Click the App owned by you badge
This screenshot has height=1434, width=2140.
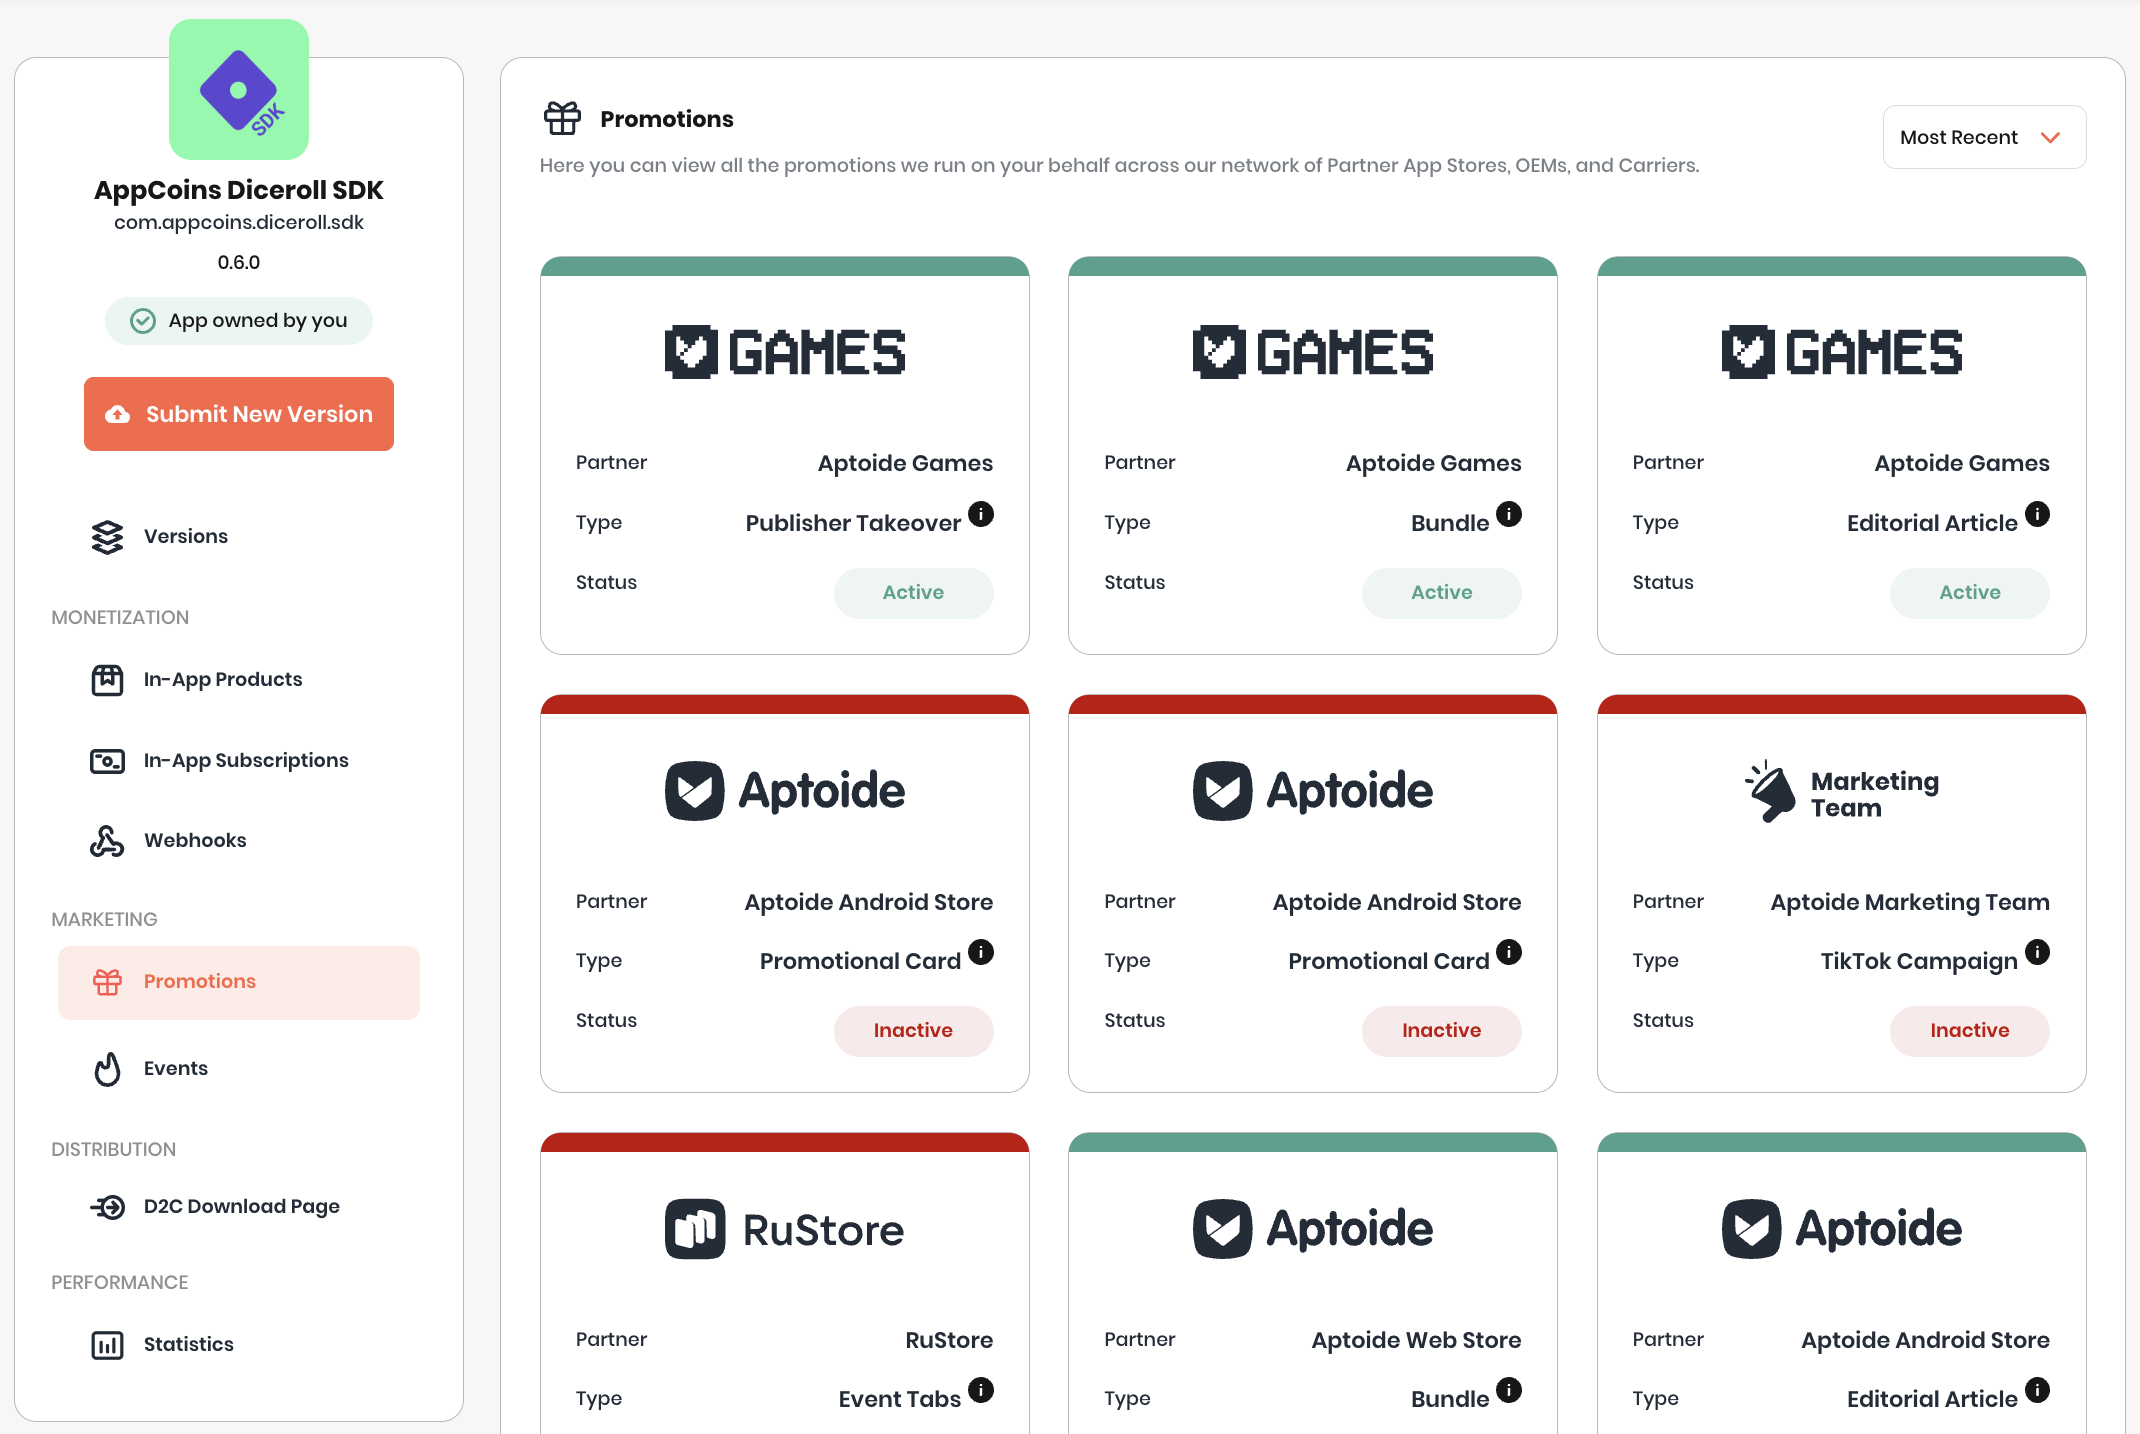pos(239,321)
